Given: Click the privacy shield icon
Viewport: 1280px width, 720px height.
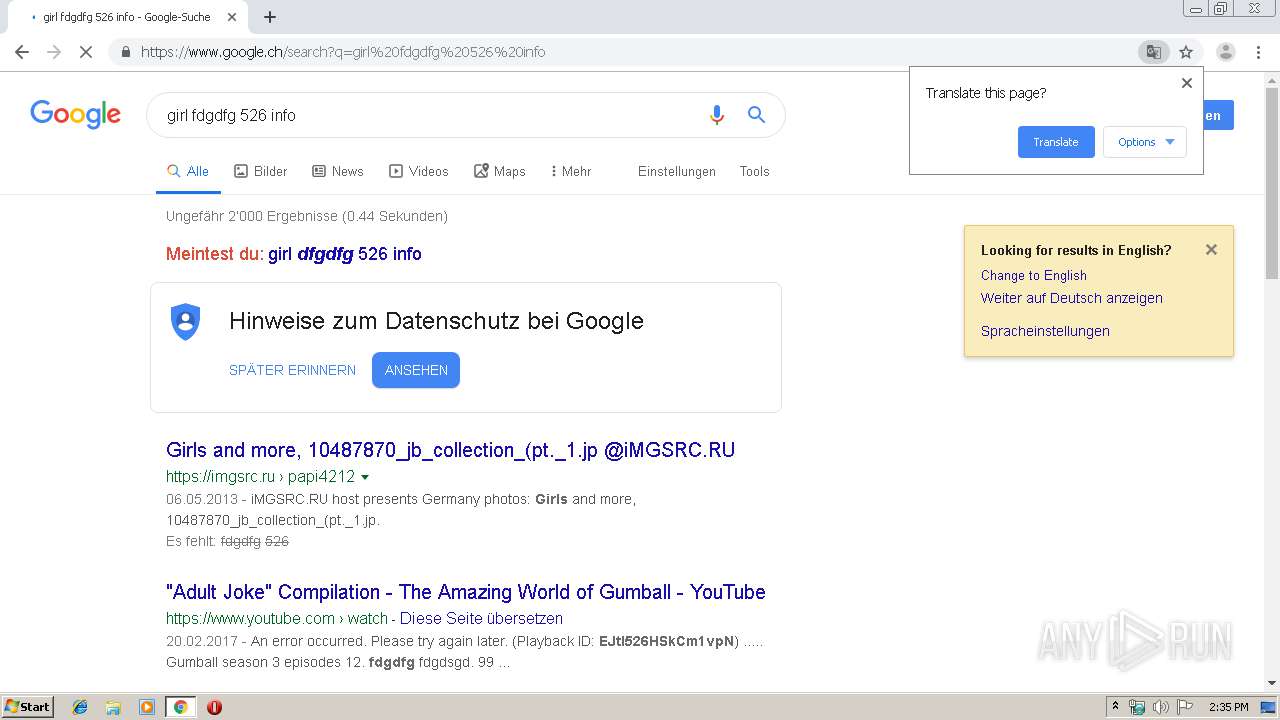Looking at the screenshot, I should [x=185, y=321].
